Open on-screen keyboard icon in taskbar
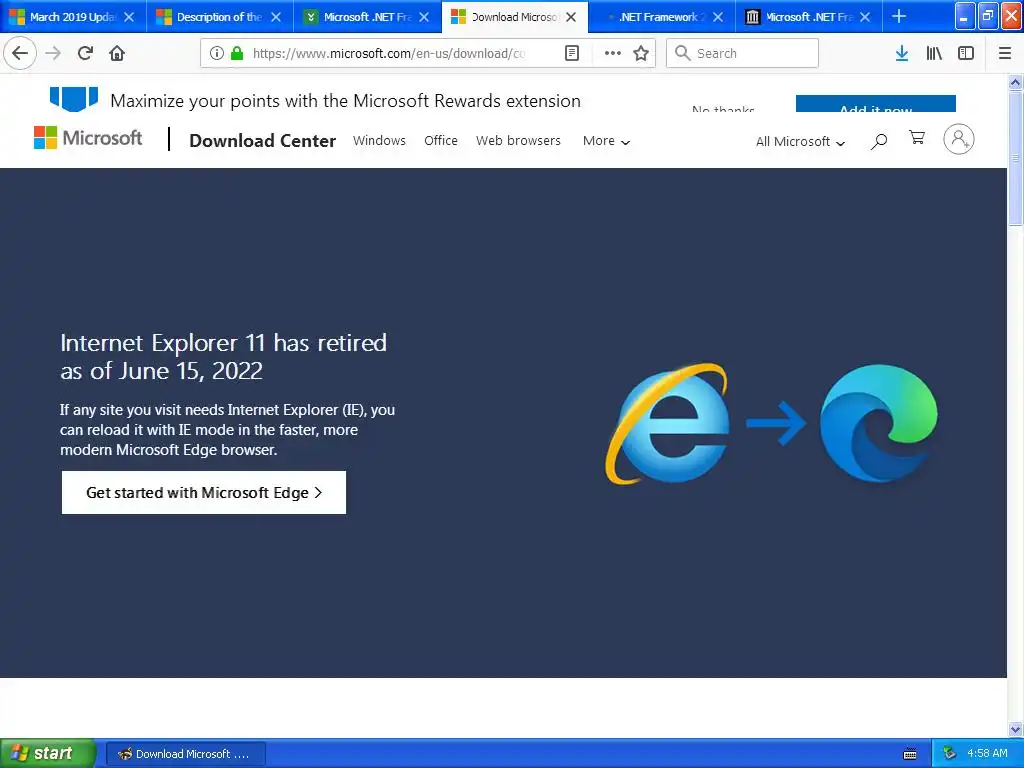This screenshot has width=1024, height=768. 910,754
